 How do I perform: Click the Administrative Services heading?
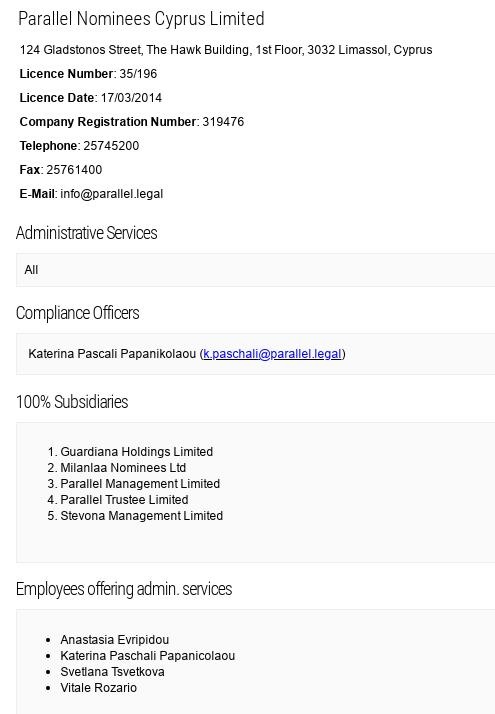click(x=87, y=233)
